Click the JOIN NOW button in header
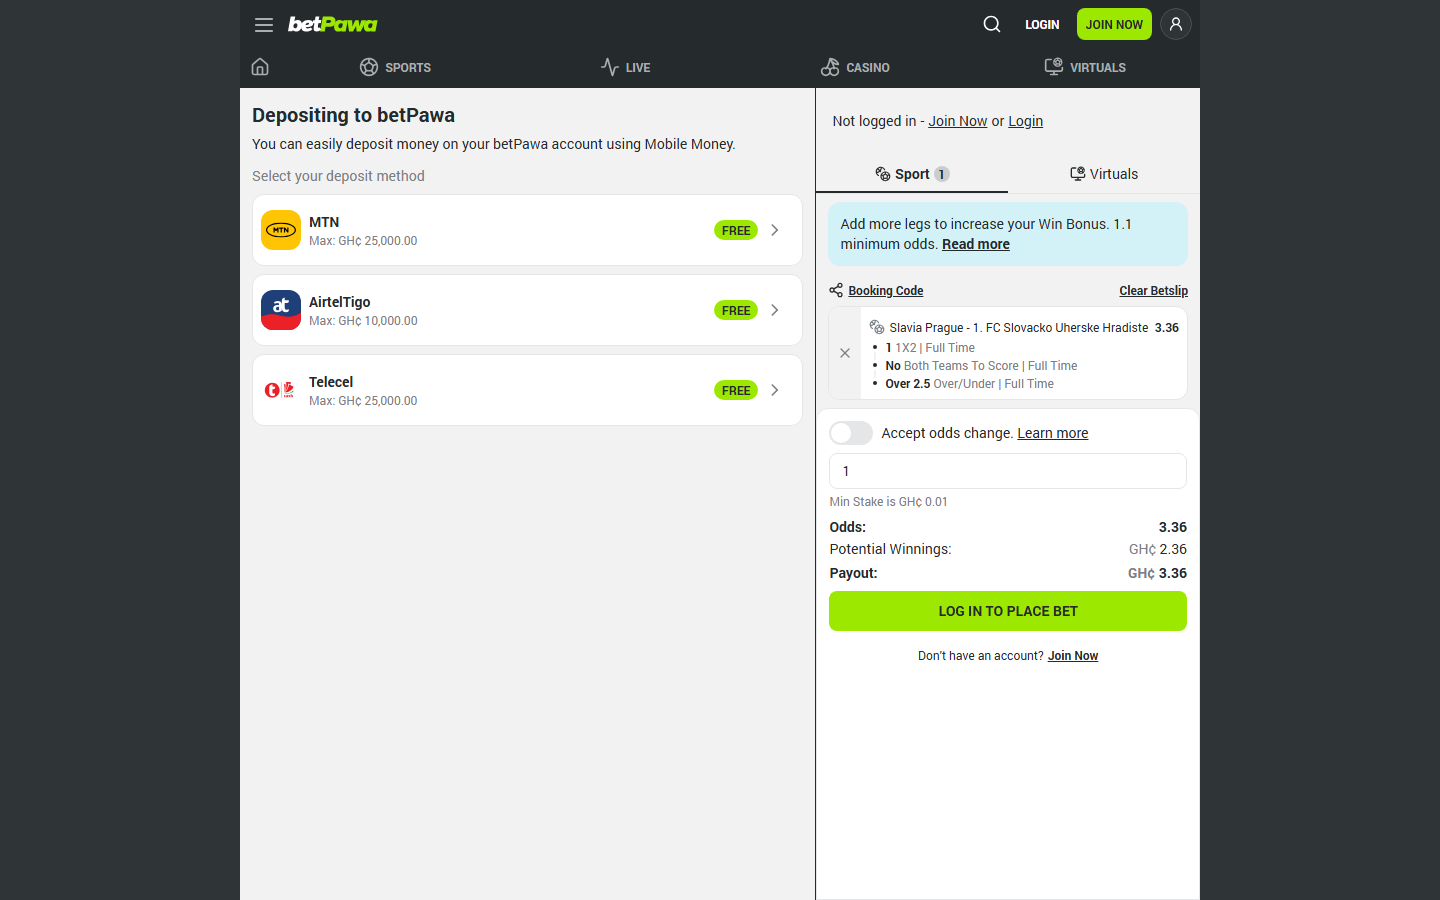 [1114, 24]
